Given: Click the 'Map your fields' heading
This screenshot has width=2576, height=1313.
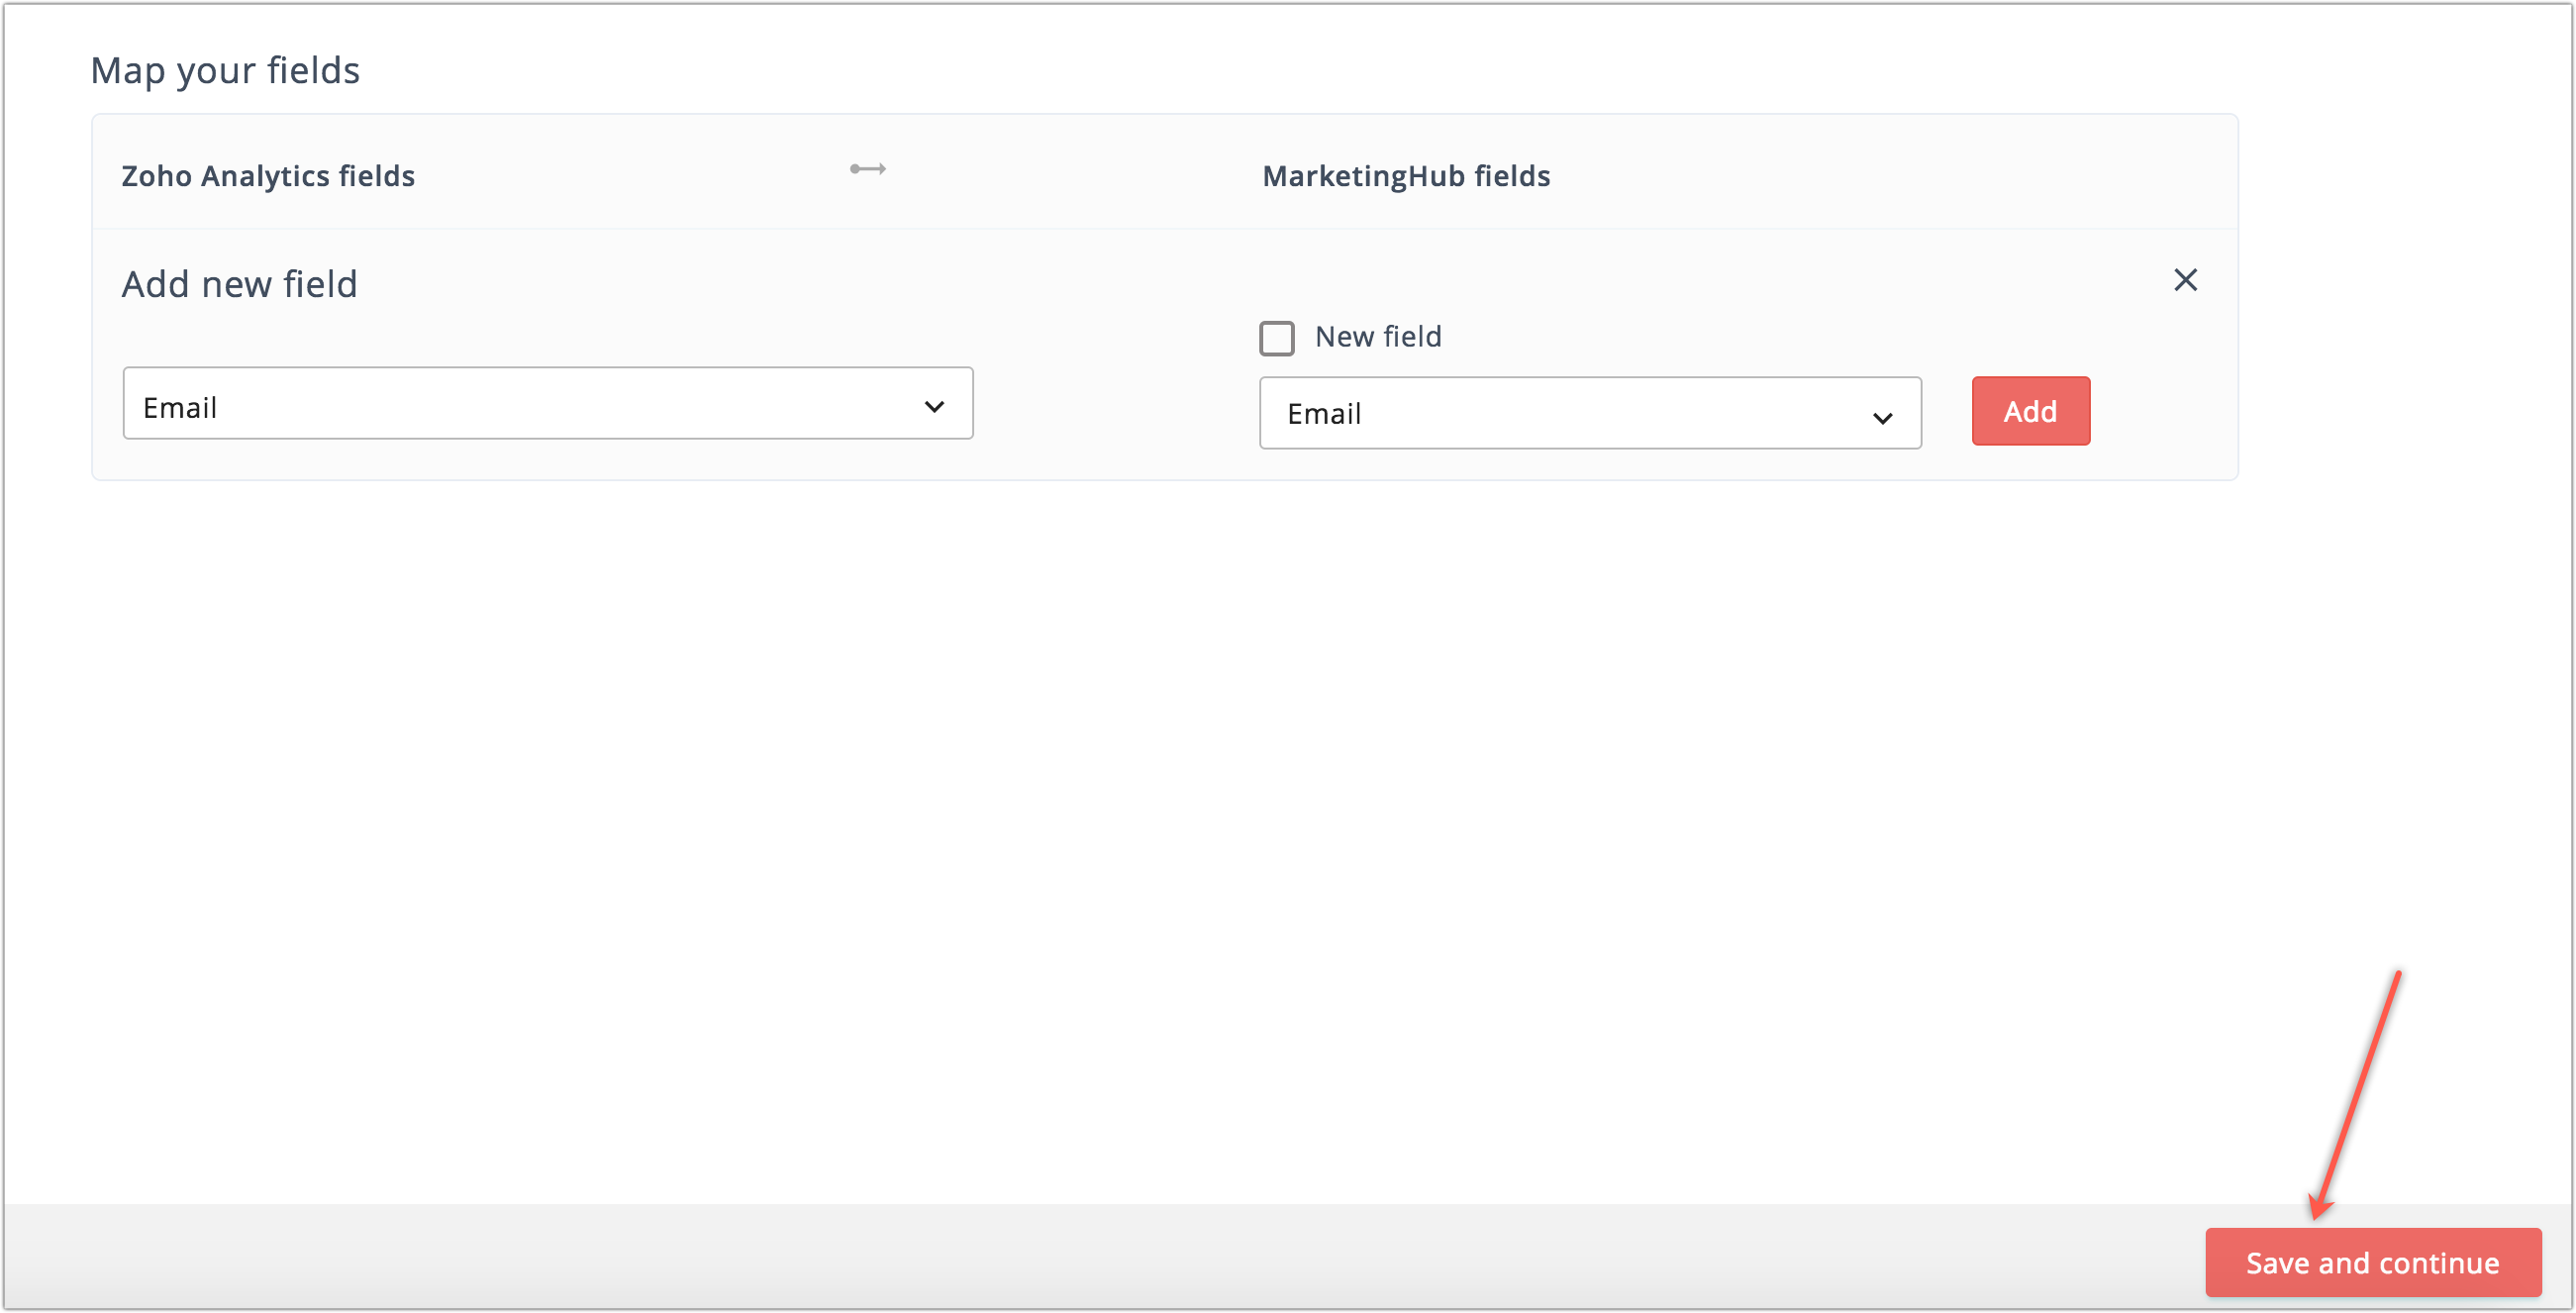Looking at the screenshot, I should (x=225, y=71).
